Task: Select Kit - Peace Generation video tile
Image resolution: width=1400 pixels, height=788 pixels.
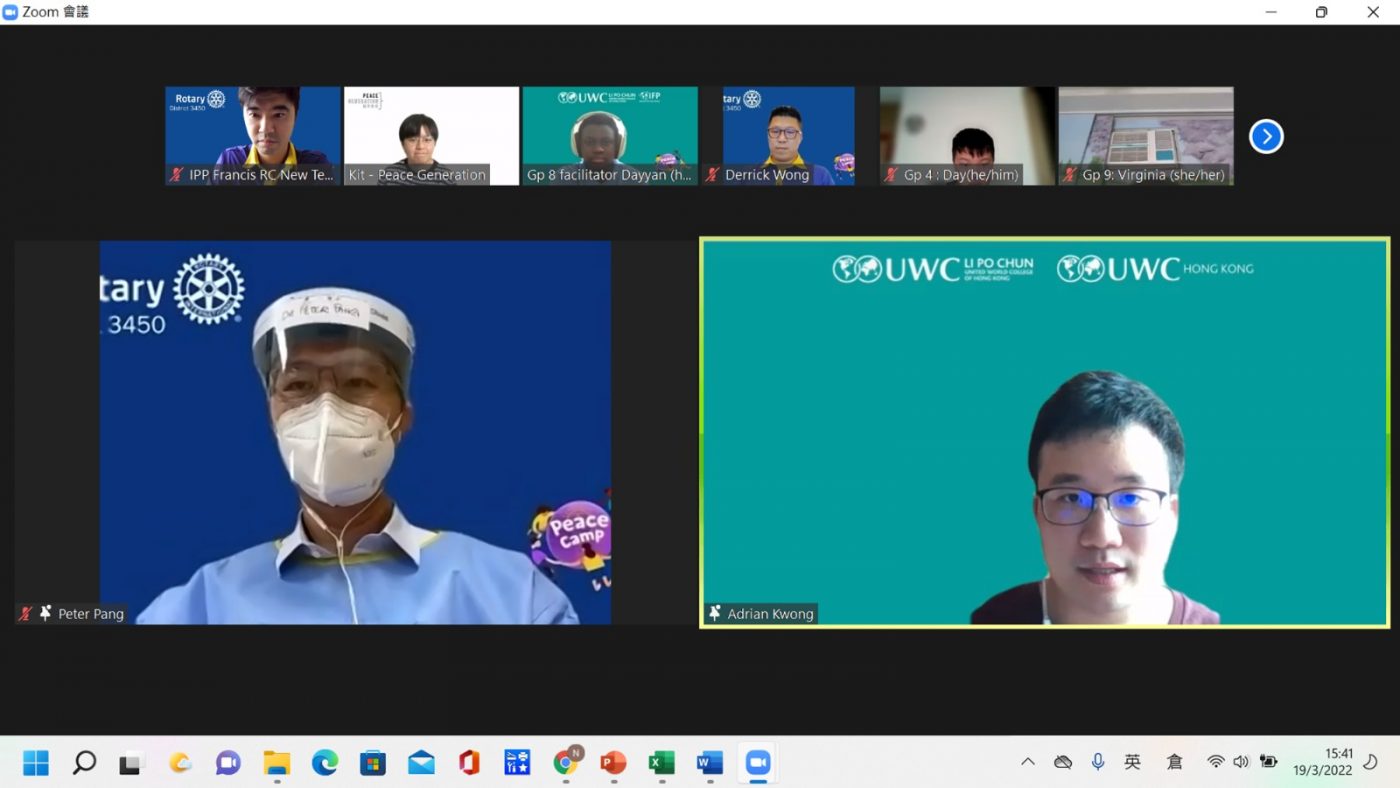Action: pyautogui.click(x=432, y=136)
